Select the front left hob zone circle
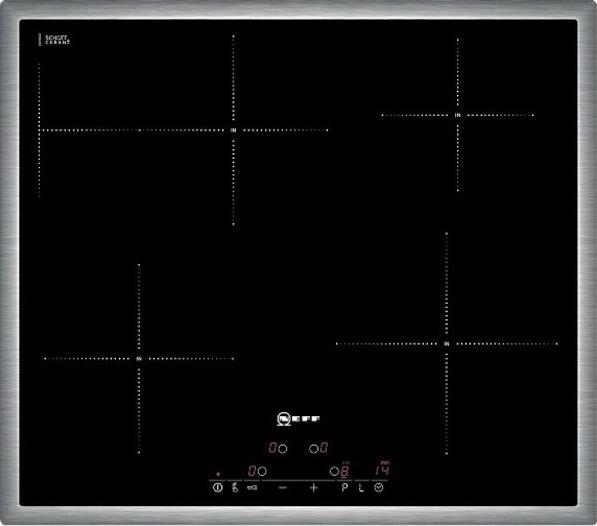The width and height of the screenshot is (597, 526). [262, 471]
